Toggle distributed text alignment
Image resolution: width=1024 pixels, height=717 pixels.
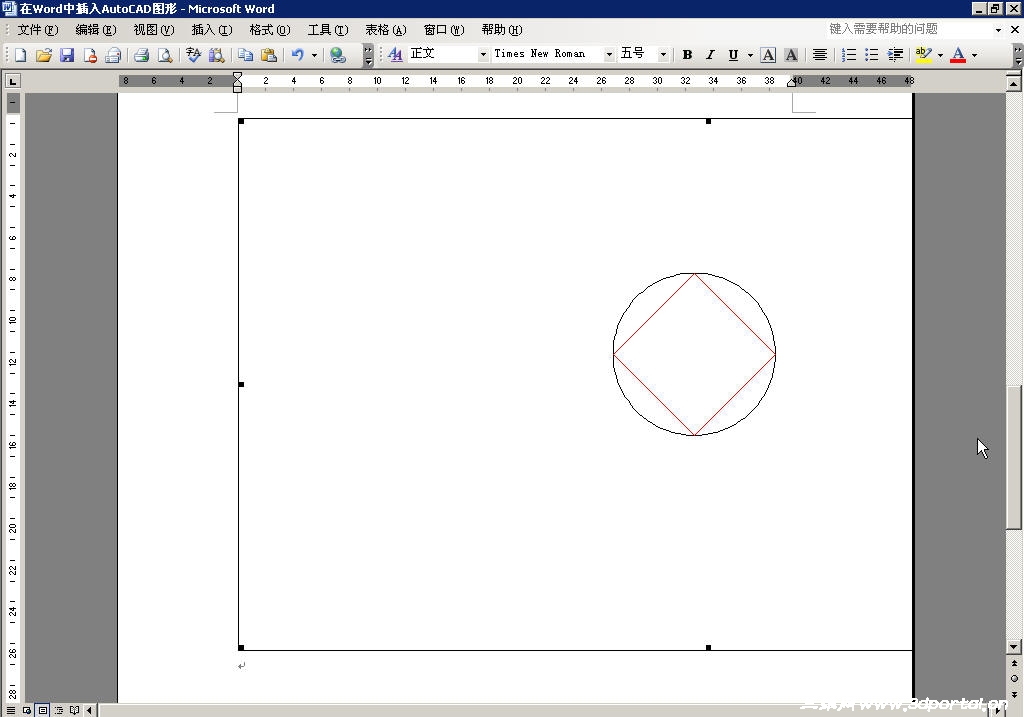point(820,55)
